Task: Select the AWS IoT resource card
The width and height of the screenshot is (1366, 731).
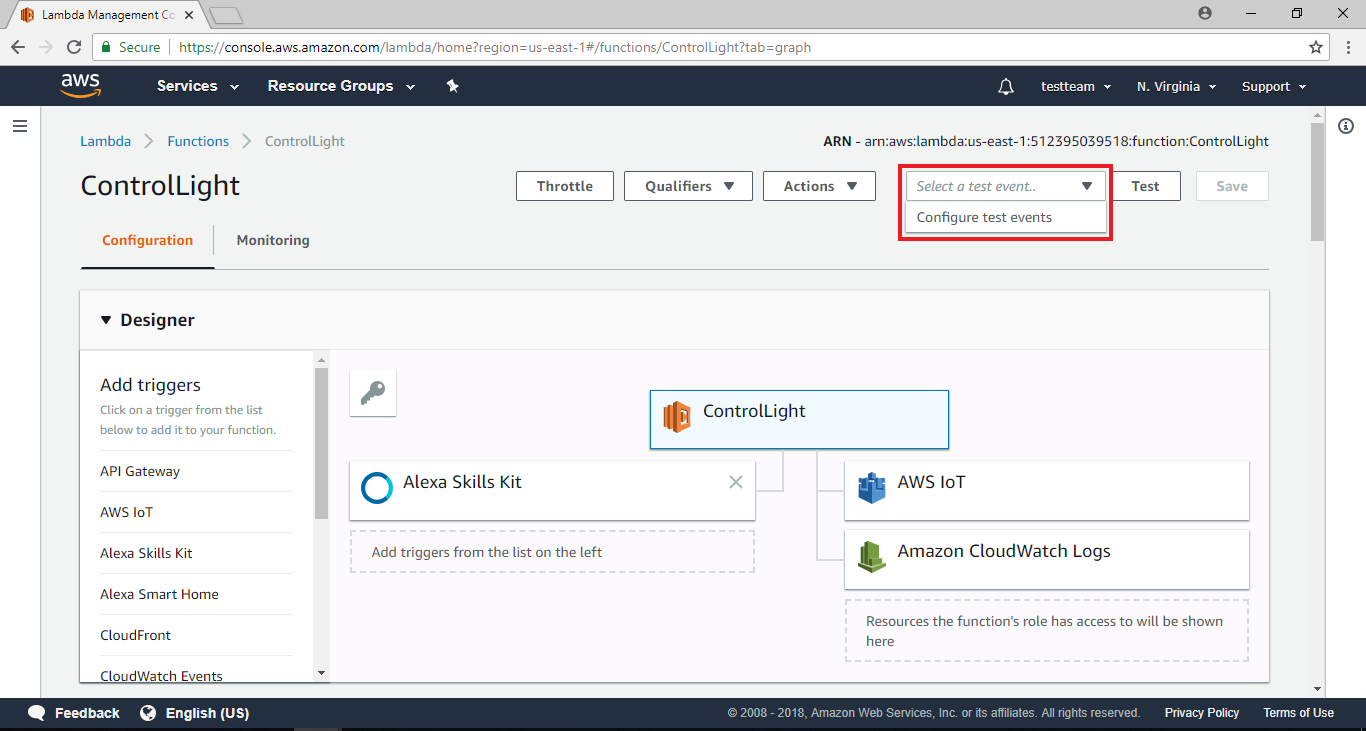Action: [1047, 490]
